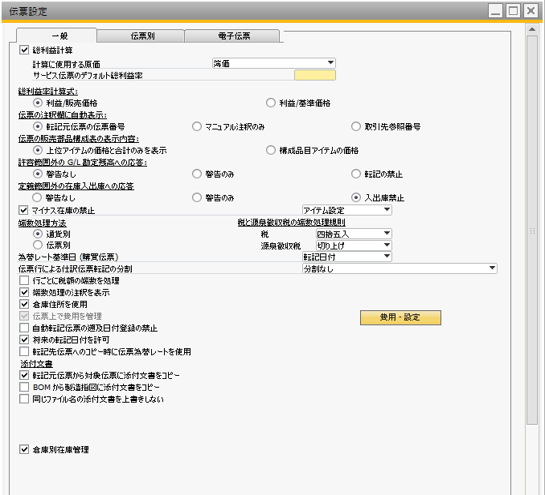The image size is (545, 495).
Task: Open 計算に使用する原価 dropdown
Action: (x=274, y=63)
